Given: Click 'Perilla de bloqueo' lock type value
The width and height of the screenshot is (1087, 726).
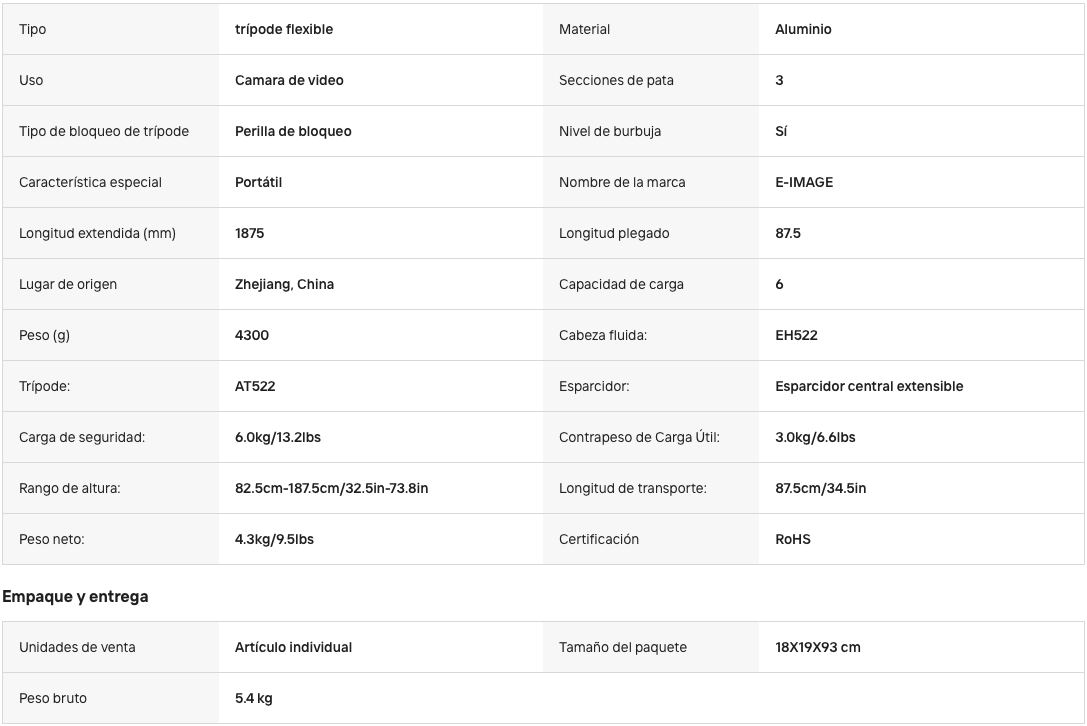Looking at the screenshot, I should tap(293, 131).
